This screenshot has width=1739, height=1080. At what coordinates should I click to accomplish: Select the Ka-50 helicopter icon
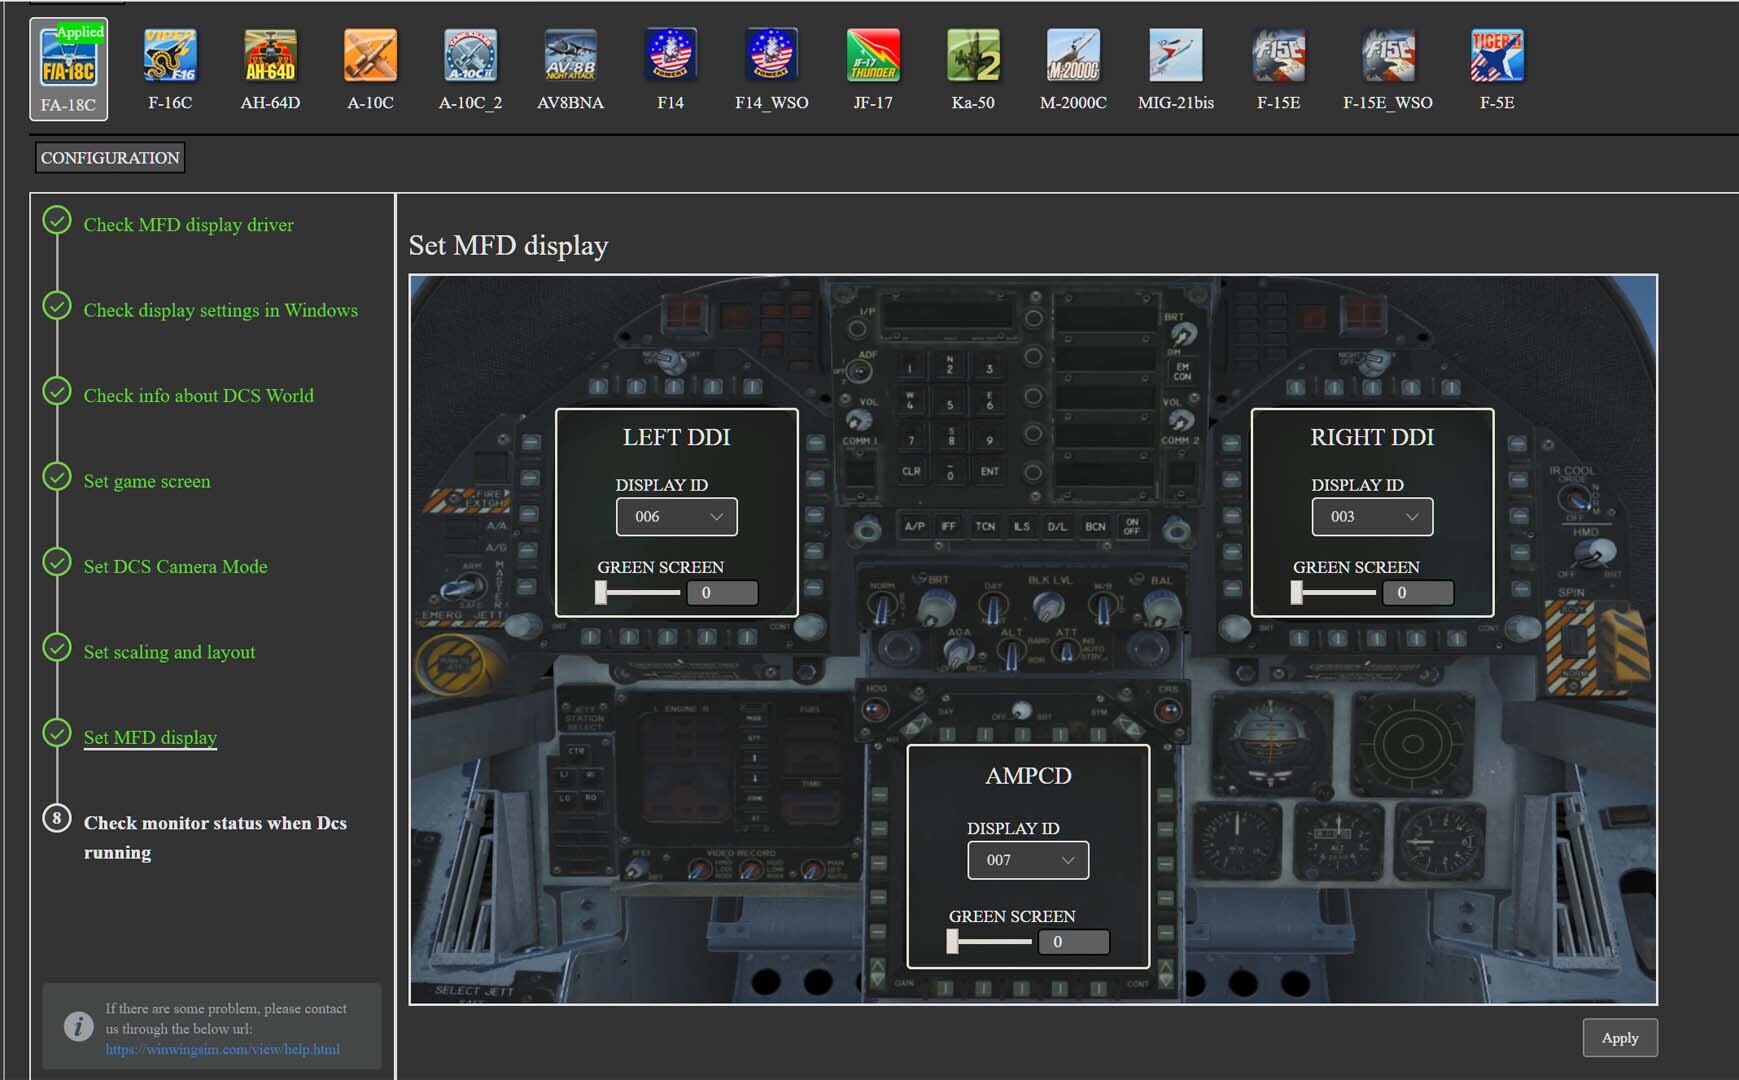click(x=973, y=56)
